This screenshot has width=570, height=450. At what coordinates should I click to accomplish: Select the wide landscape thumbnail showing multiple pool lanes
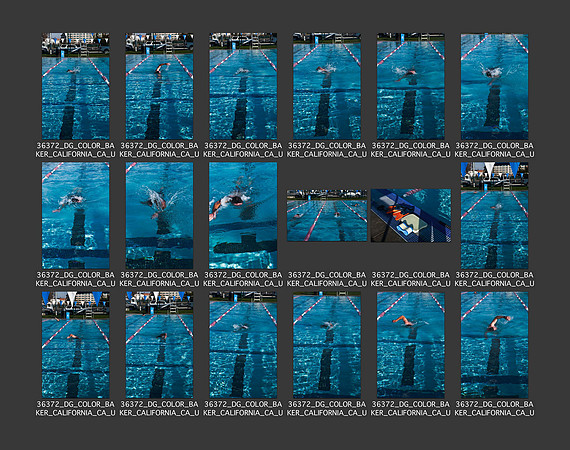coord(327,215)
